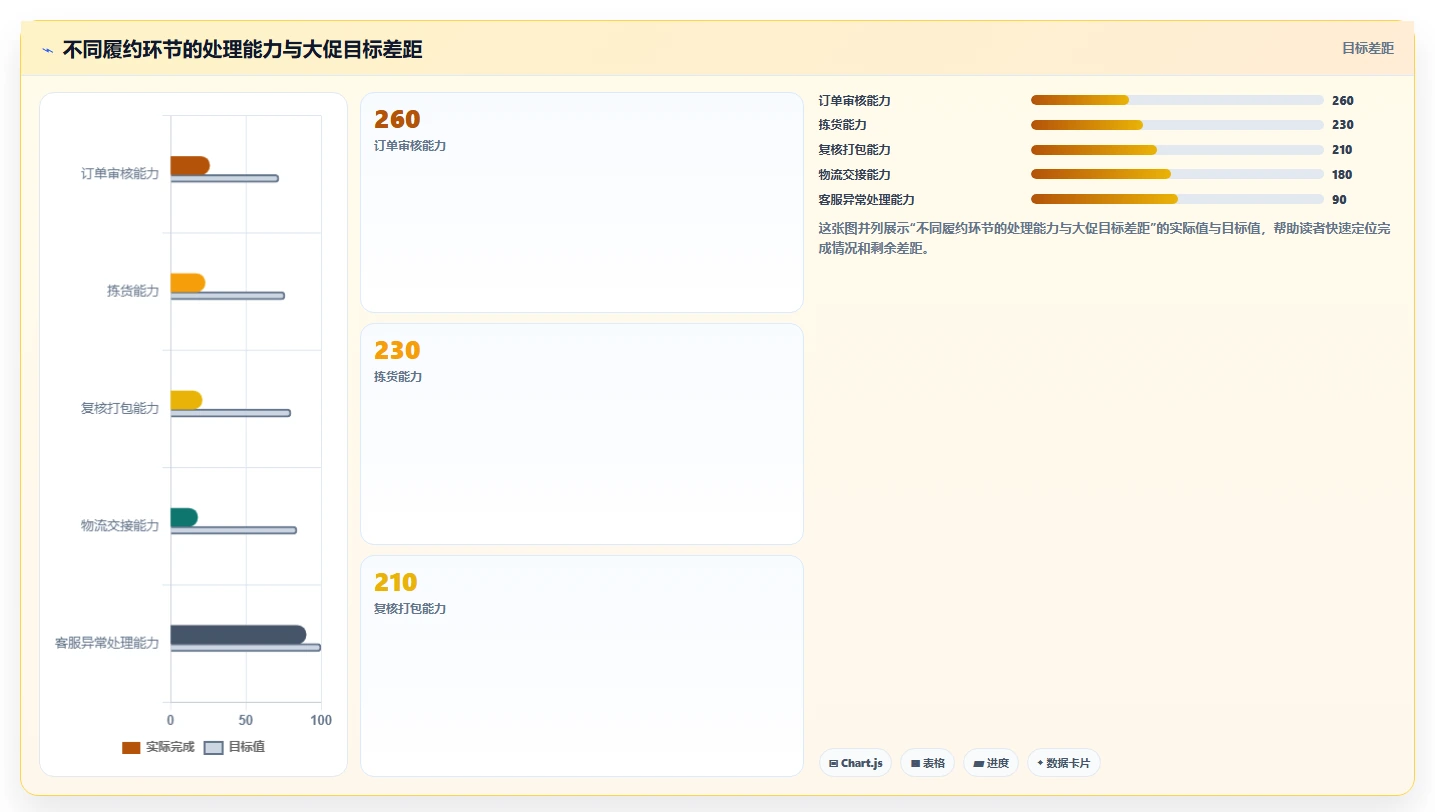
Task: Click the 客服异常处理能力 axis label in chart
Action: tap(107, 643)
